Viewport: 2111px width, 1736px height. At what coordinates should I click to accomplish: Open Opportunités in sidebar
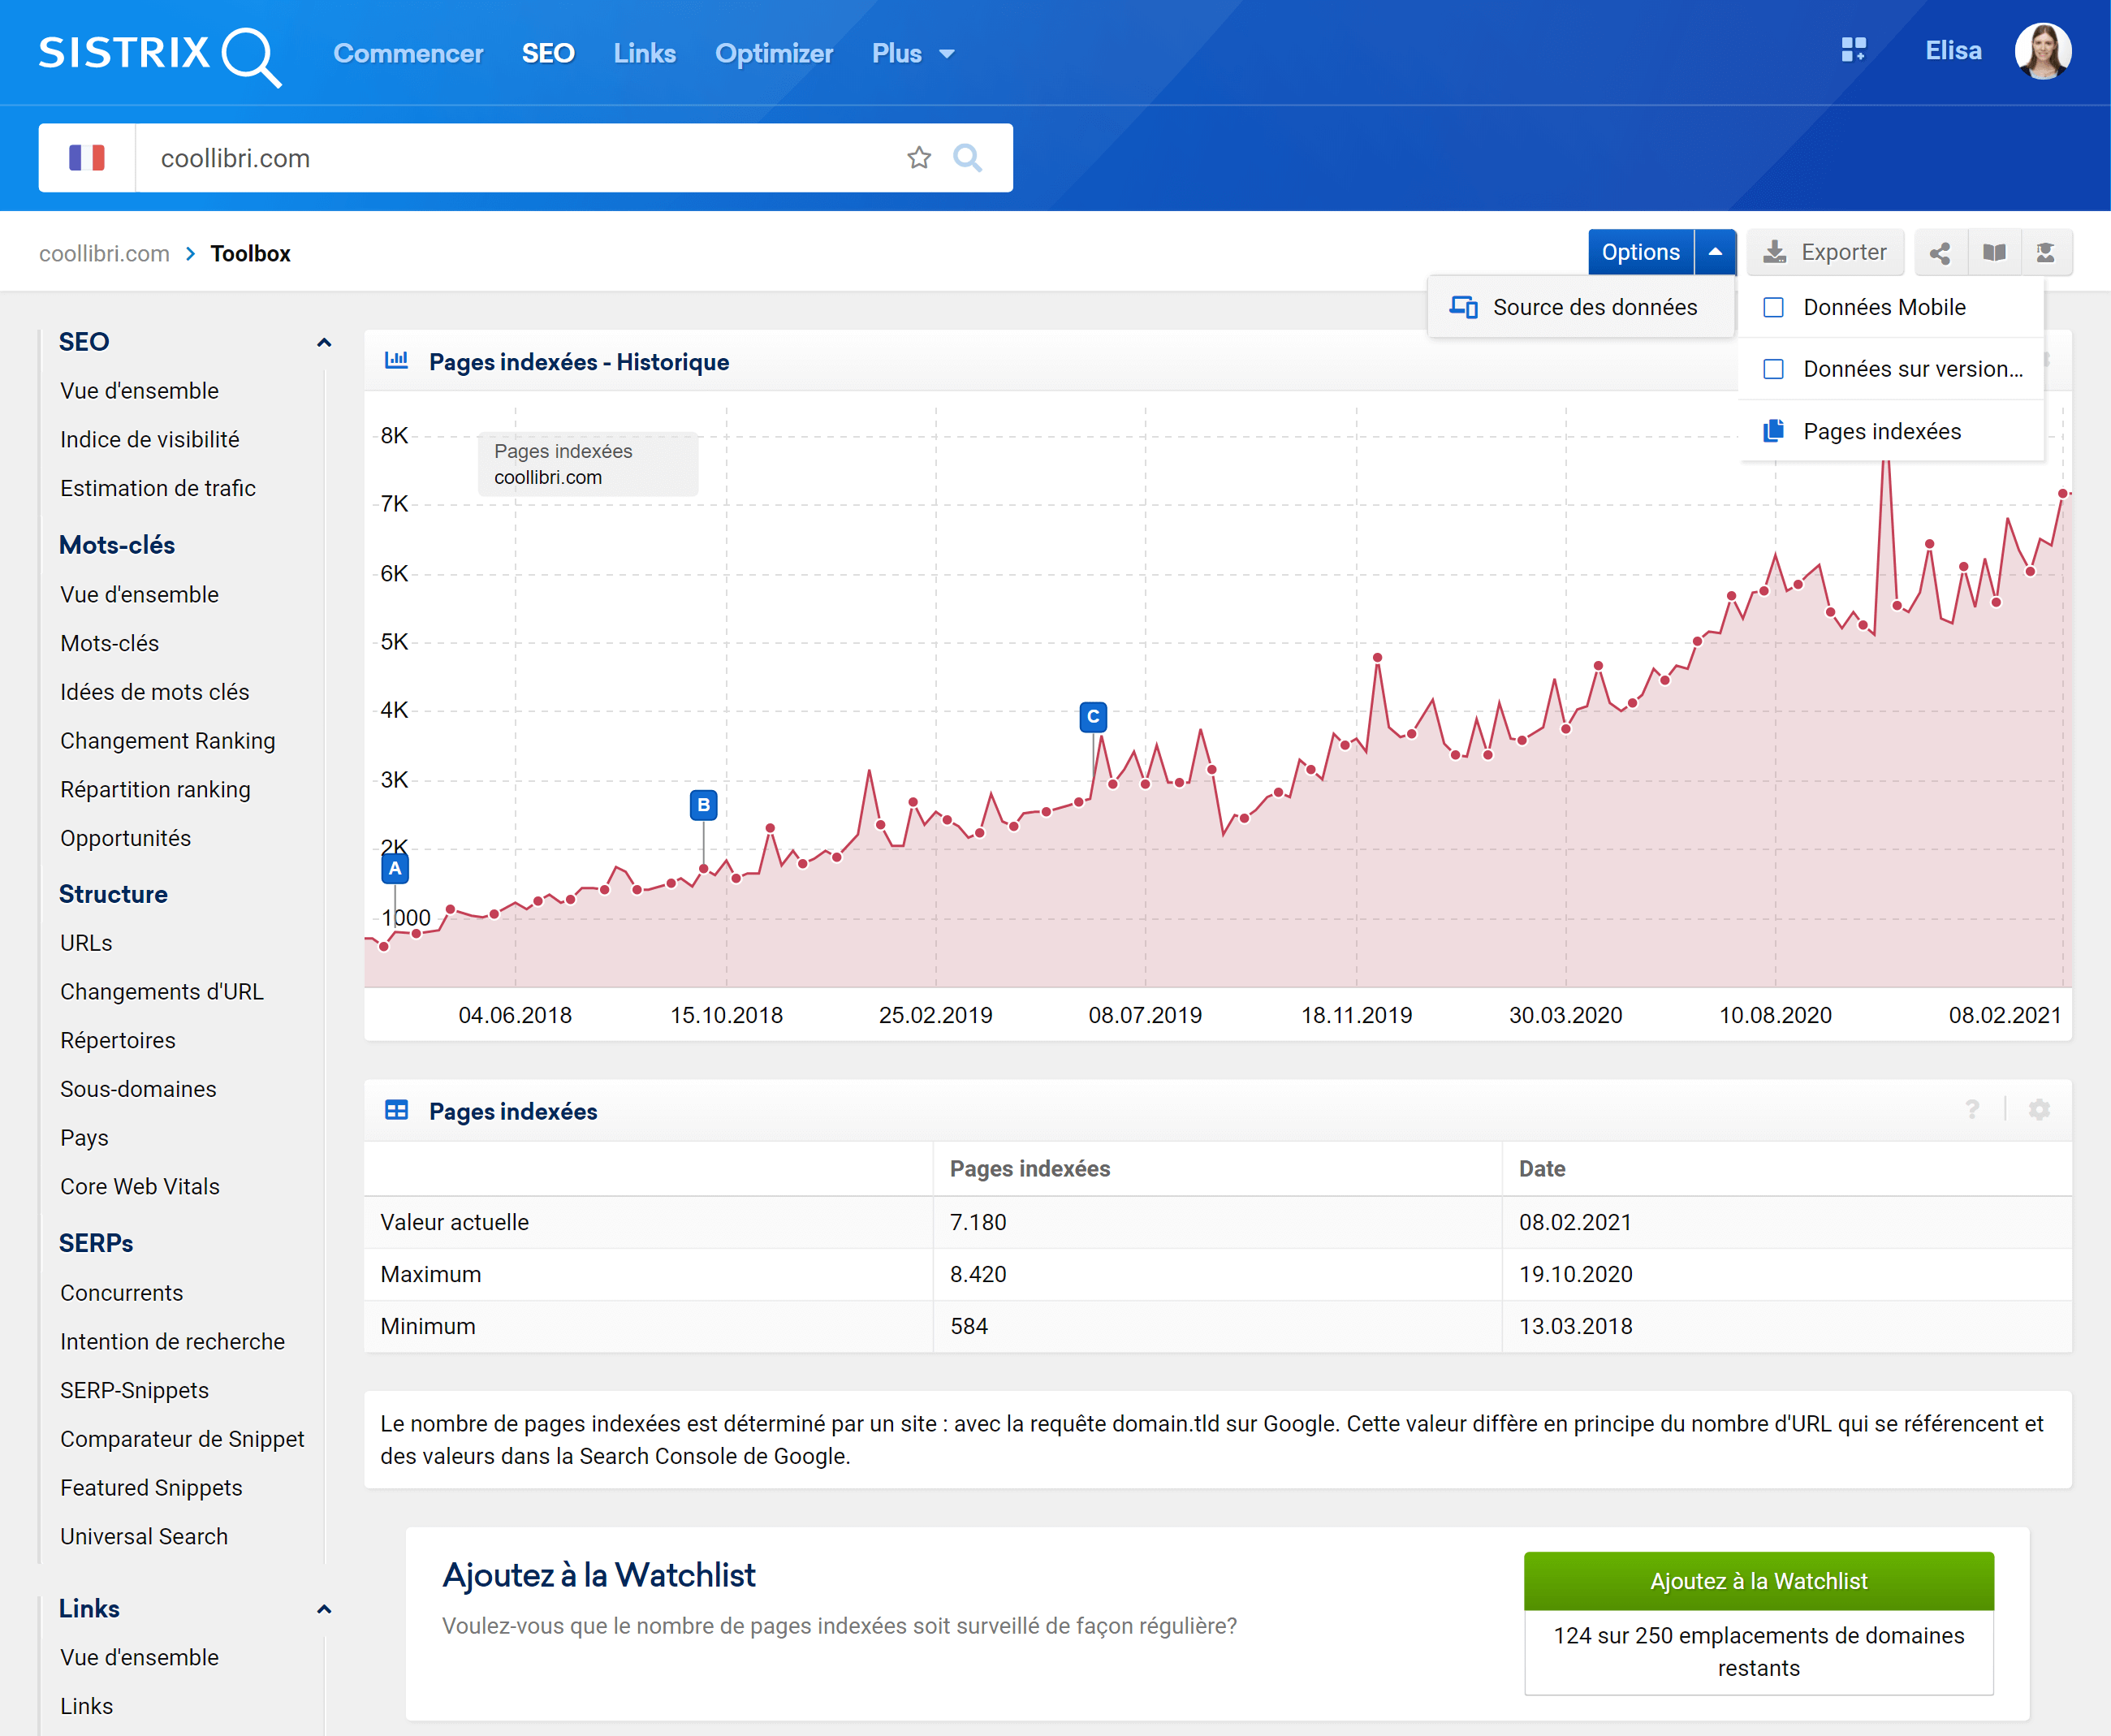coord(126,838)
